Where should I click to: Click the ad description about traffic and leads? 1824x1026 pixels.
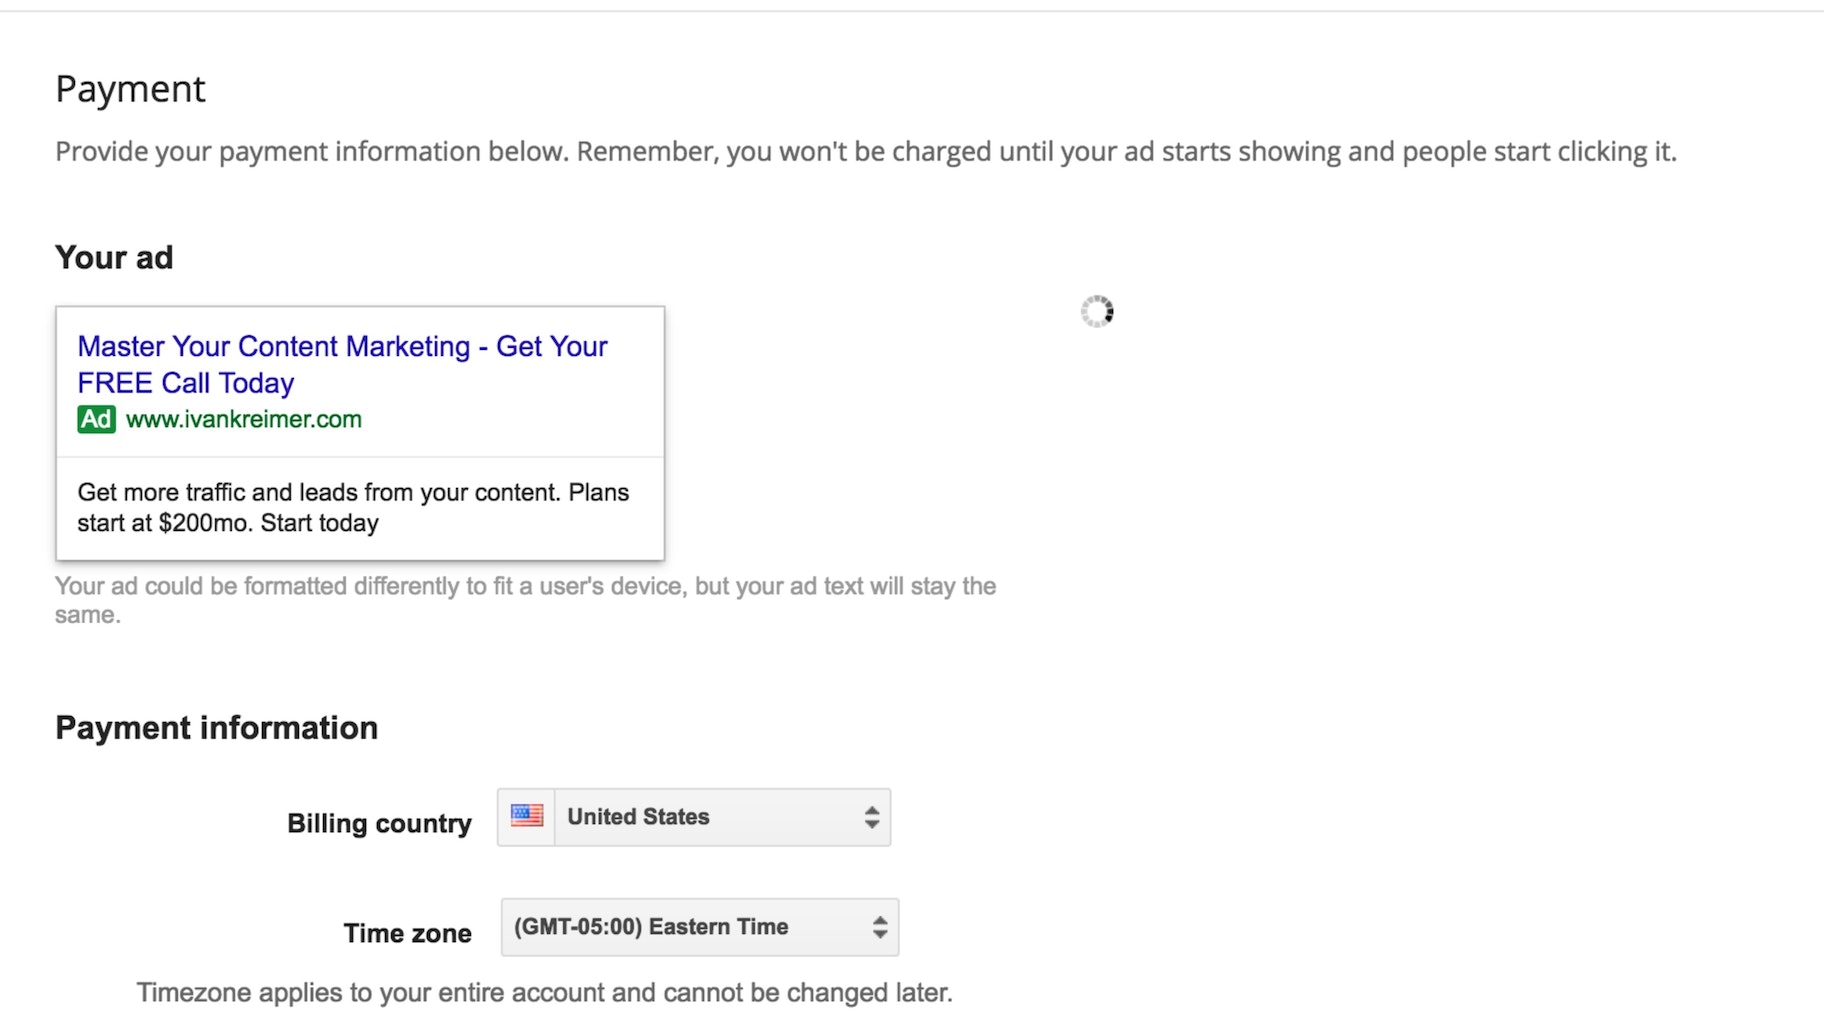[x=353, y=507]
